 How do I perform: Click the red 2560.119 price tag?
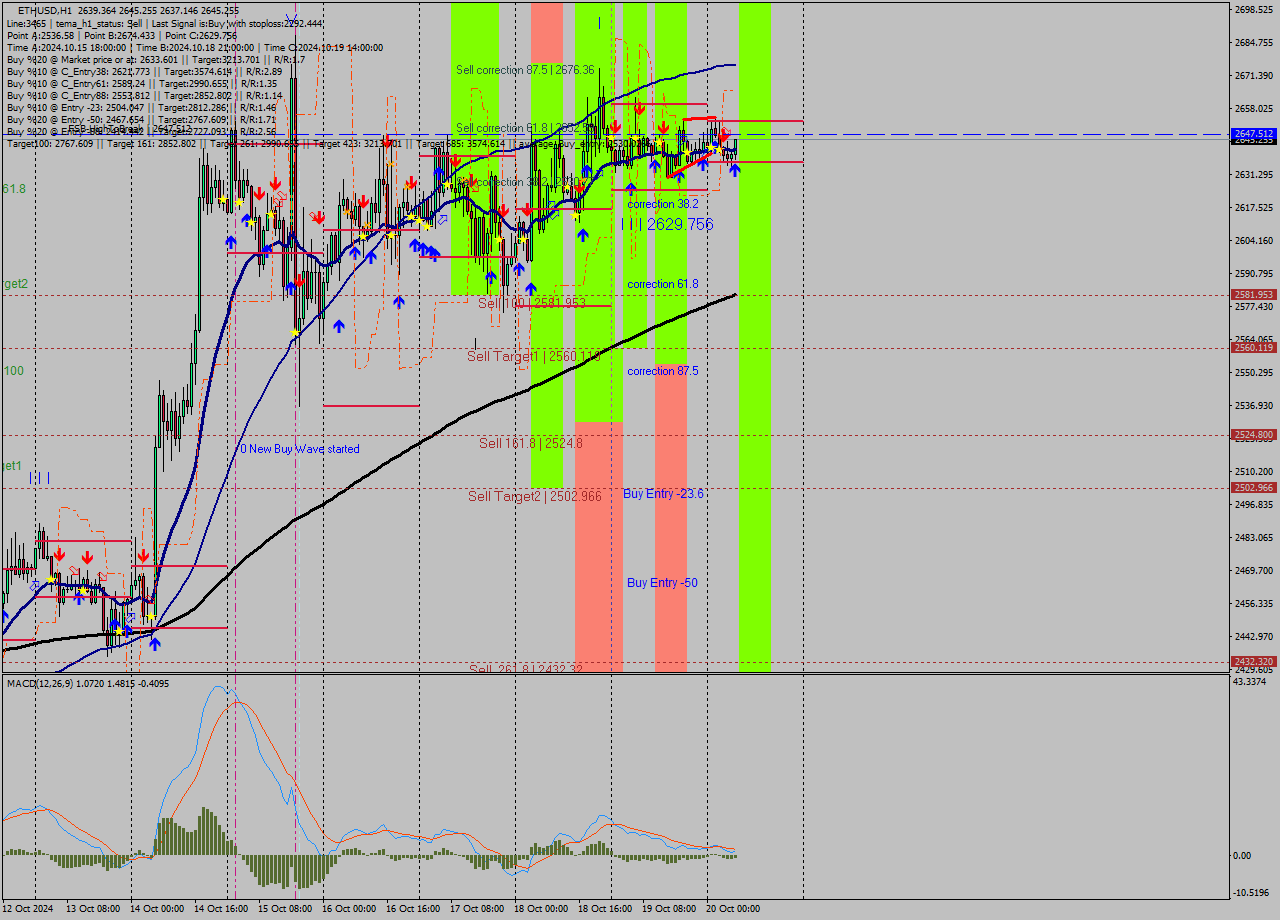tap(1253, 347)
